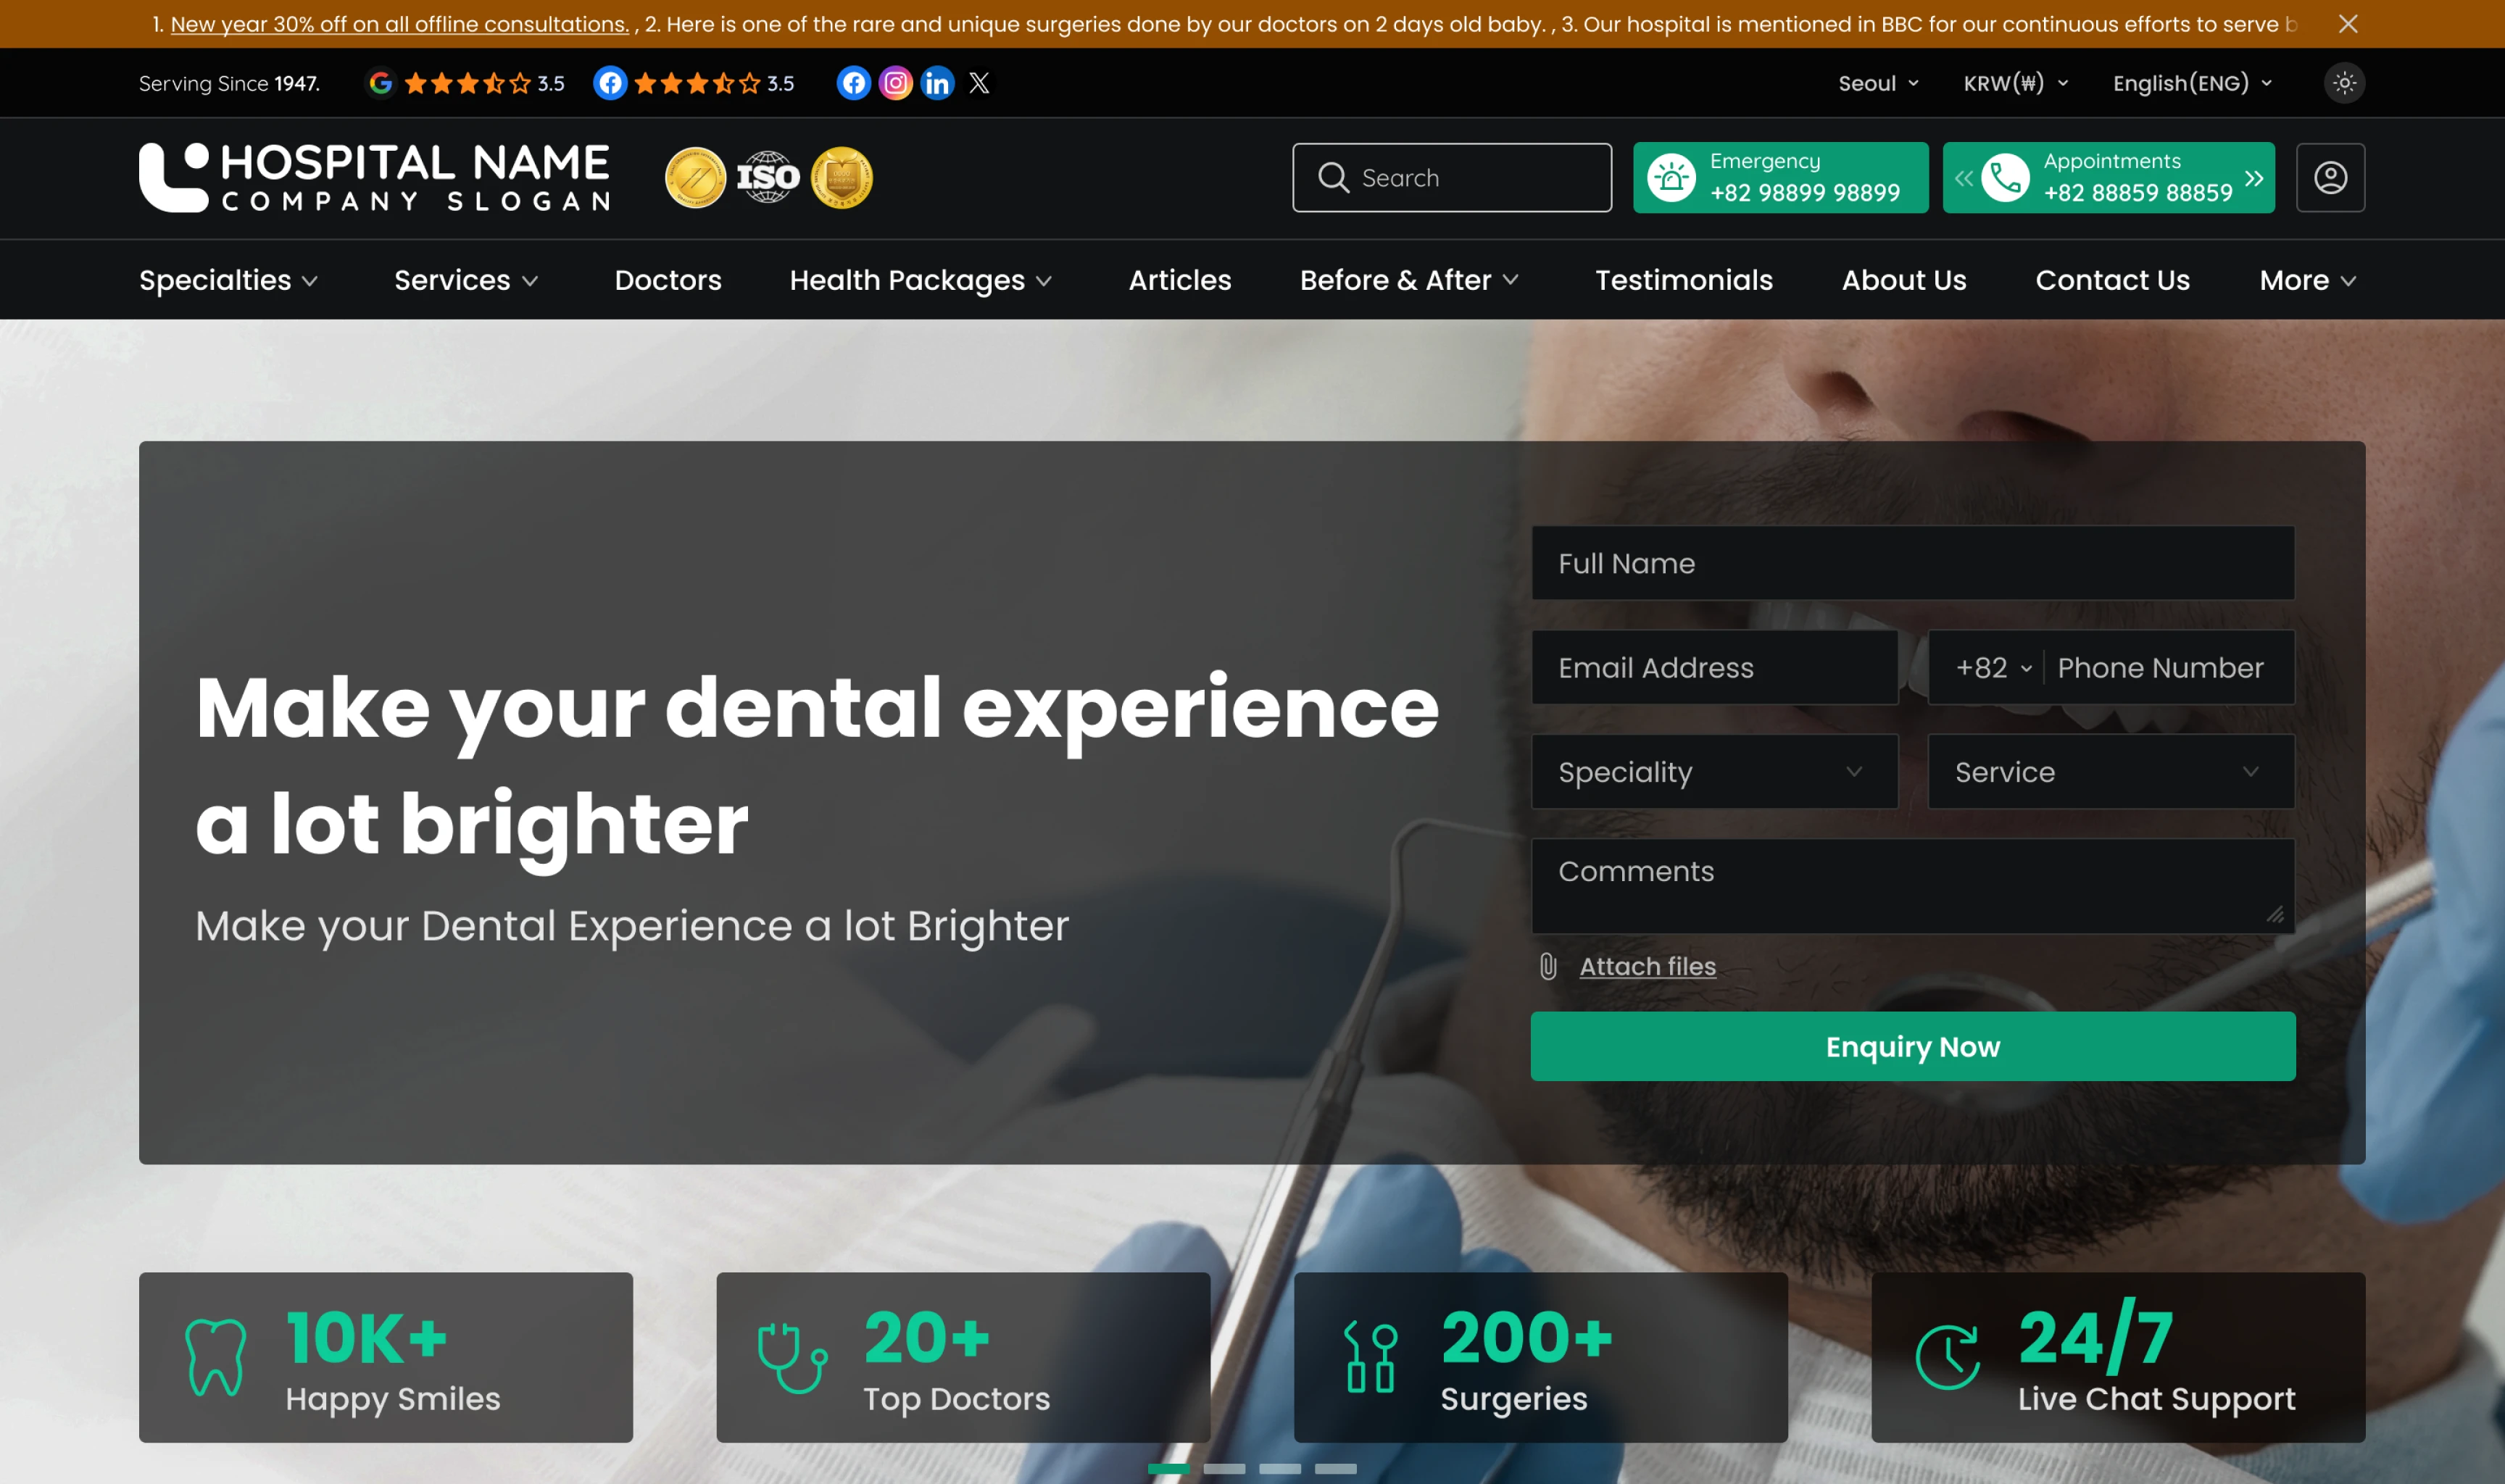
Task: Click the search magnifier icon
Action: pyautogui.click(x=1333, y=177)
